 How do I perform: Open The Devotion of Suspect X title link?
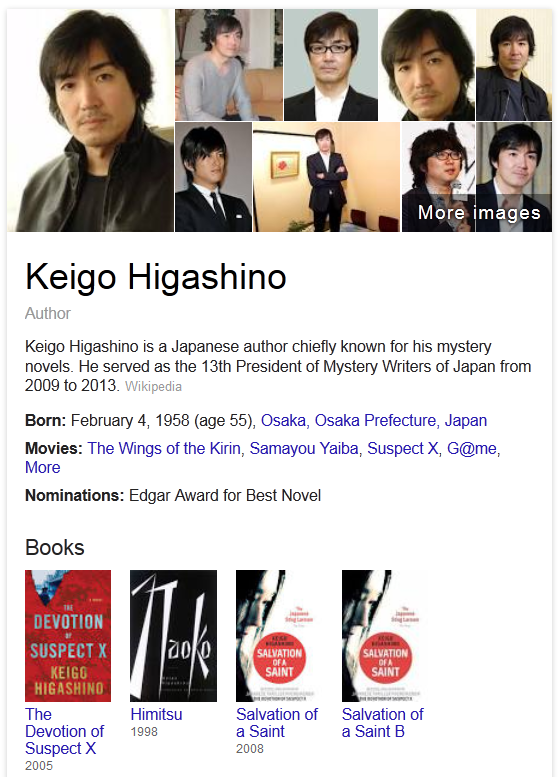tap(65, 731)
